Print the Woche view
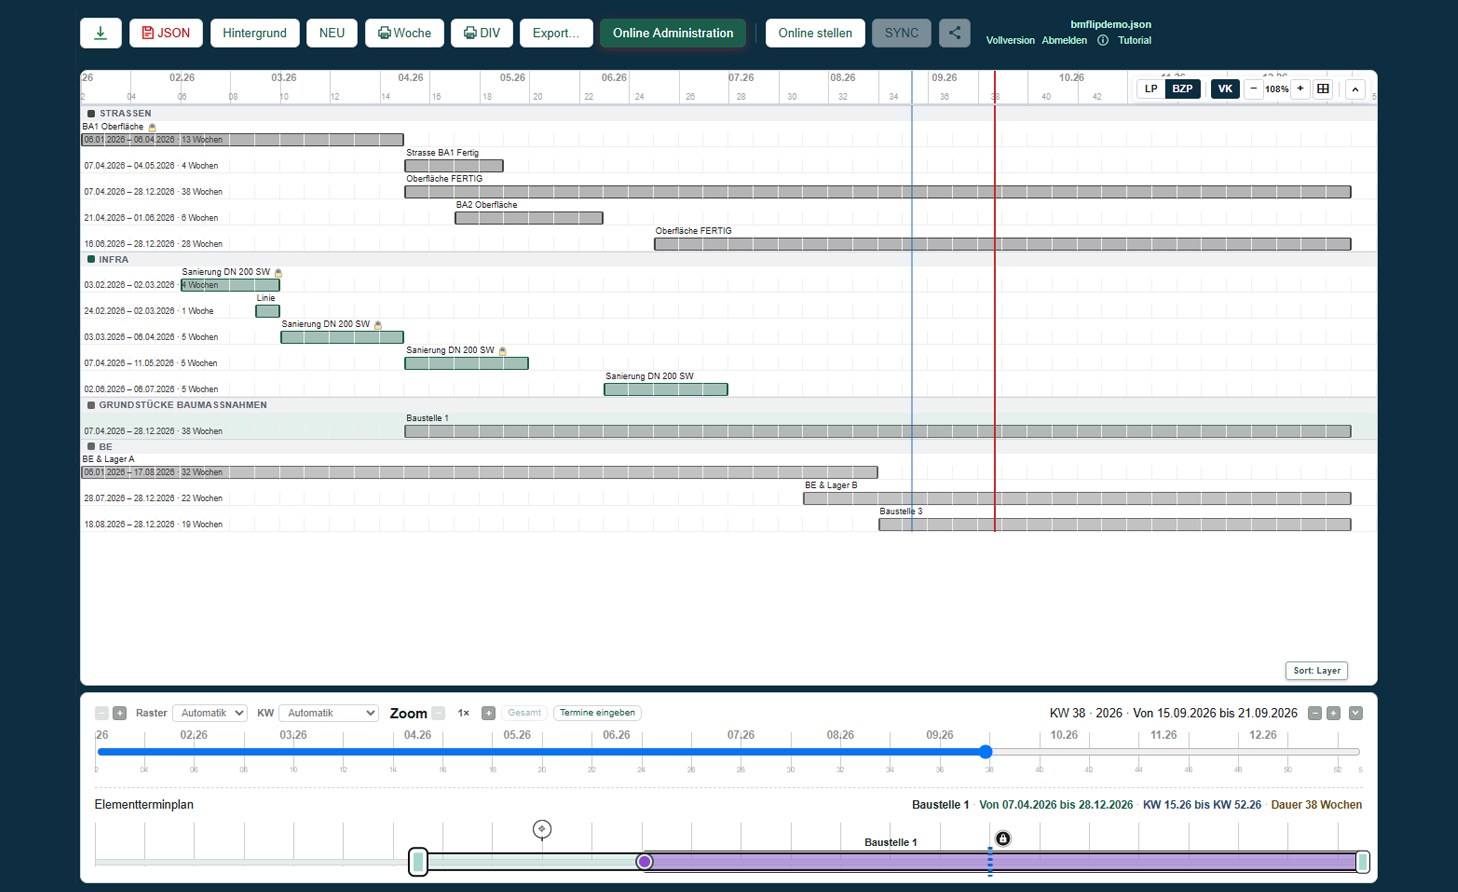Viewport: 1458px width, 892px height. (x=405, y=33)
